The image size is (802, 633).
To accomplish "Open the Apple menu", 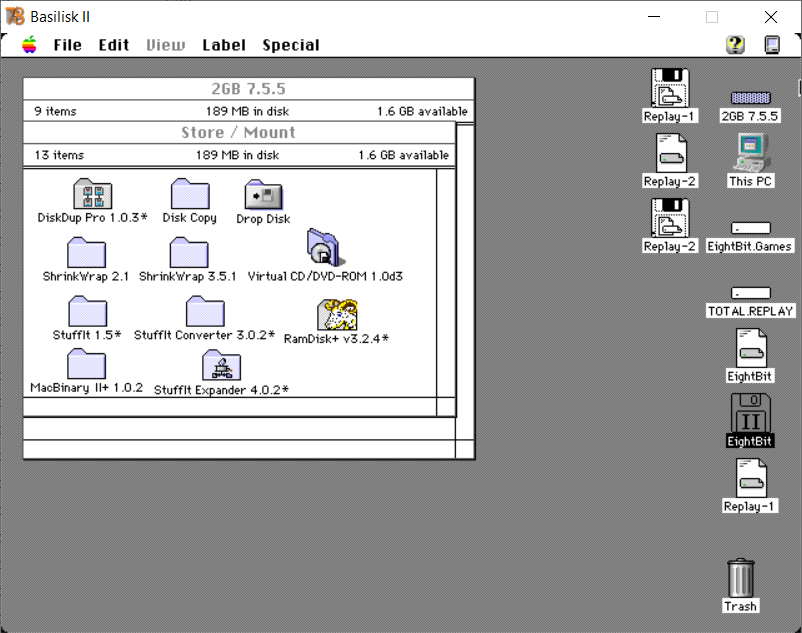I will [x=30, y=45].
